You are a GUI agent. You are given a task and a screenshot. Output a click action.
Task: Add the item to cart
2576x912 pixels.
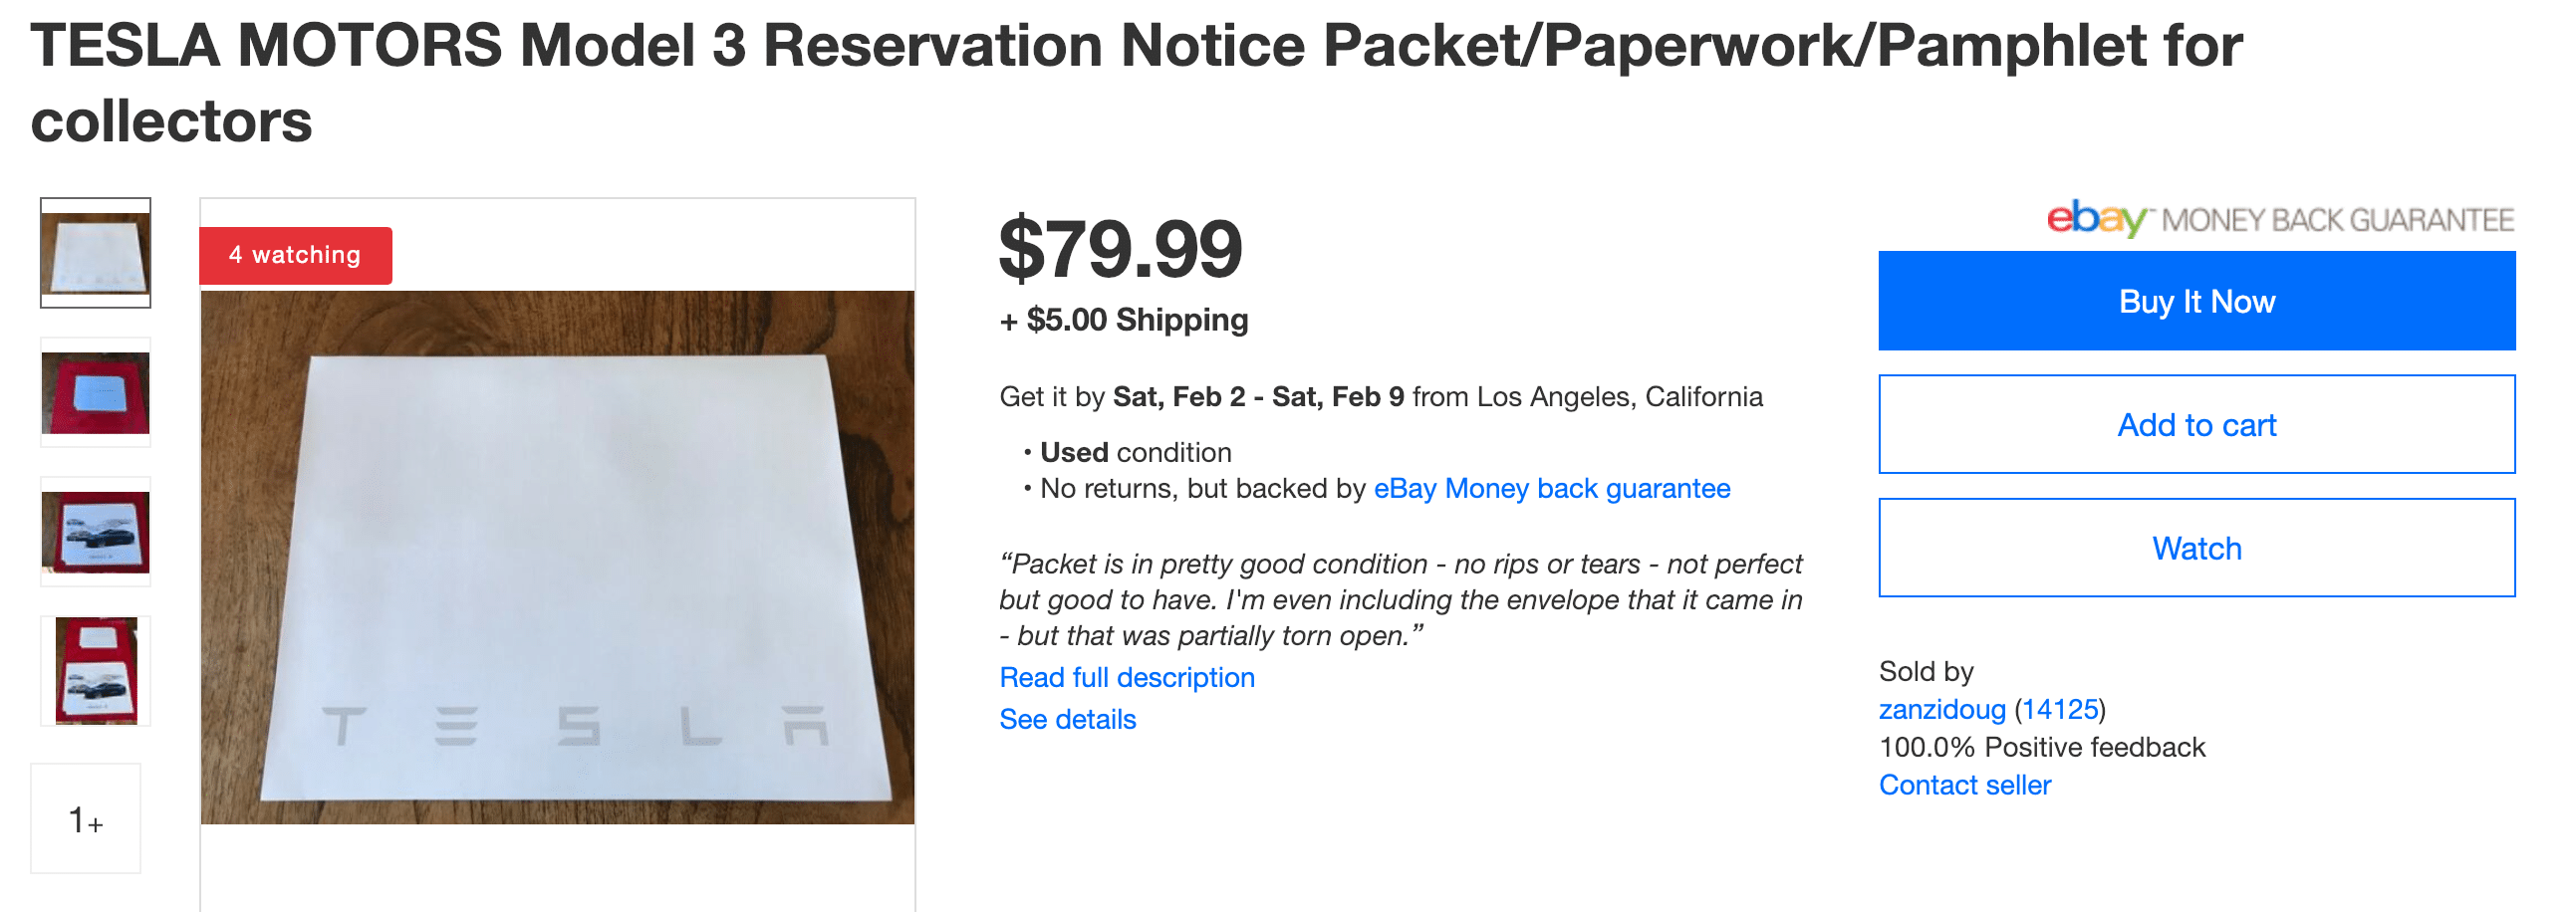(2196, 424)
